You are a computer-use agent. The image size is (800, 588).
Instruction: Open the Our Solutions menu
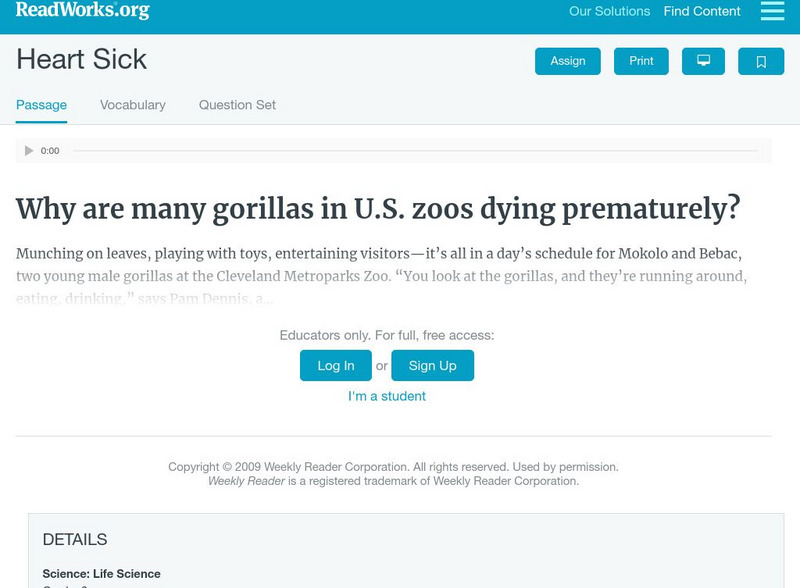[609, 12]
